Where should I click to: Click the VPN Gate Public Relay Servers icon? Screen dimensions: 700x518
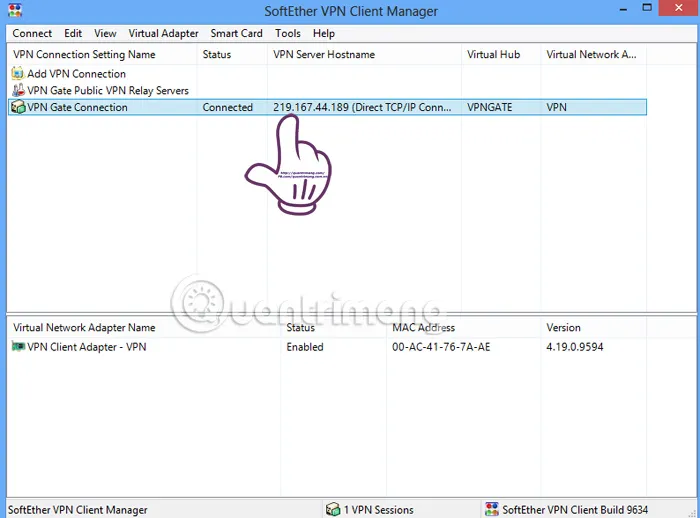pos(18,91)
